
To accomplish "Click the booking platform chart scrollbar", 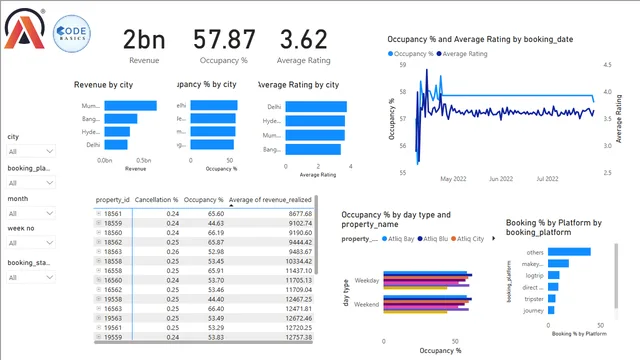I will point(616,276).
